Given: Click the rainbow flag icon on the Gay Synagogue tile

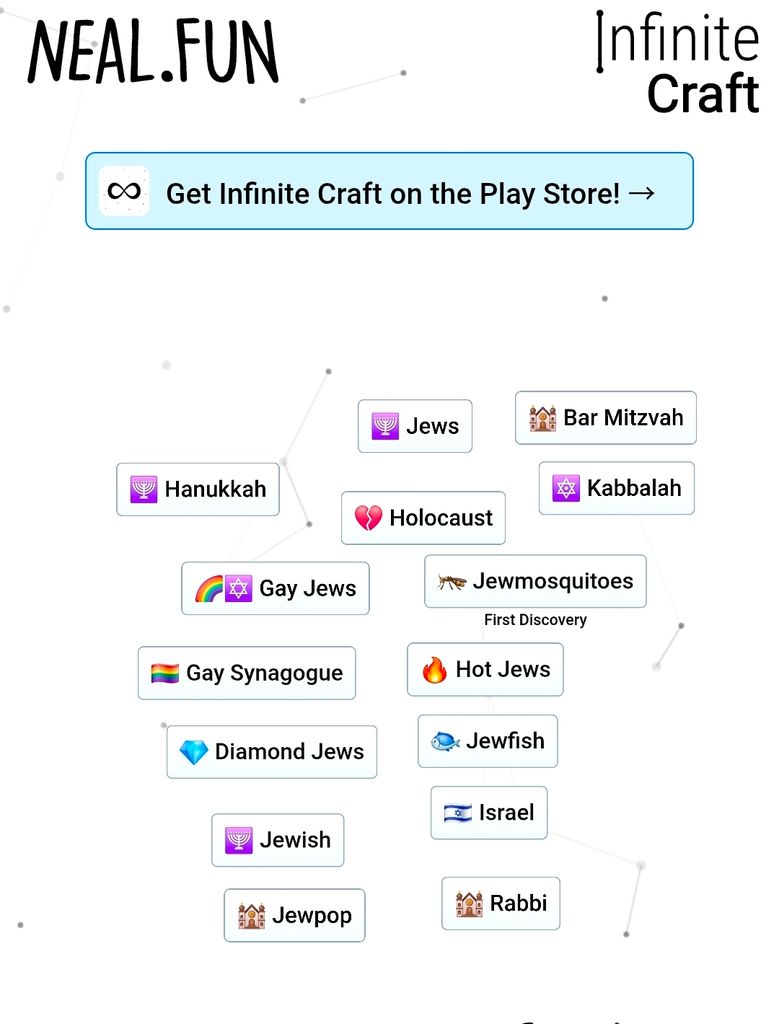Looking at the screenshot, I should [x=165, y=673].
